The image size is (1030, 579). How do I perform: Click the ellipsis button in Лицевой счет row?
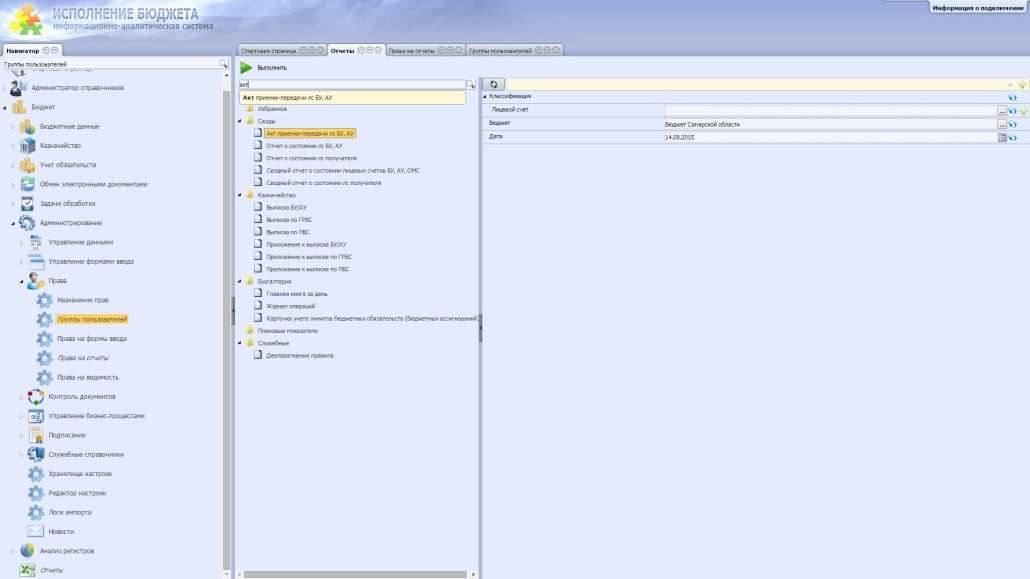point(1002,111)
